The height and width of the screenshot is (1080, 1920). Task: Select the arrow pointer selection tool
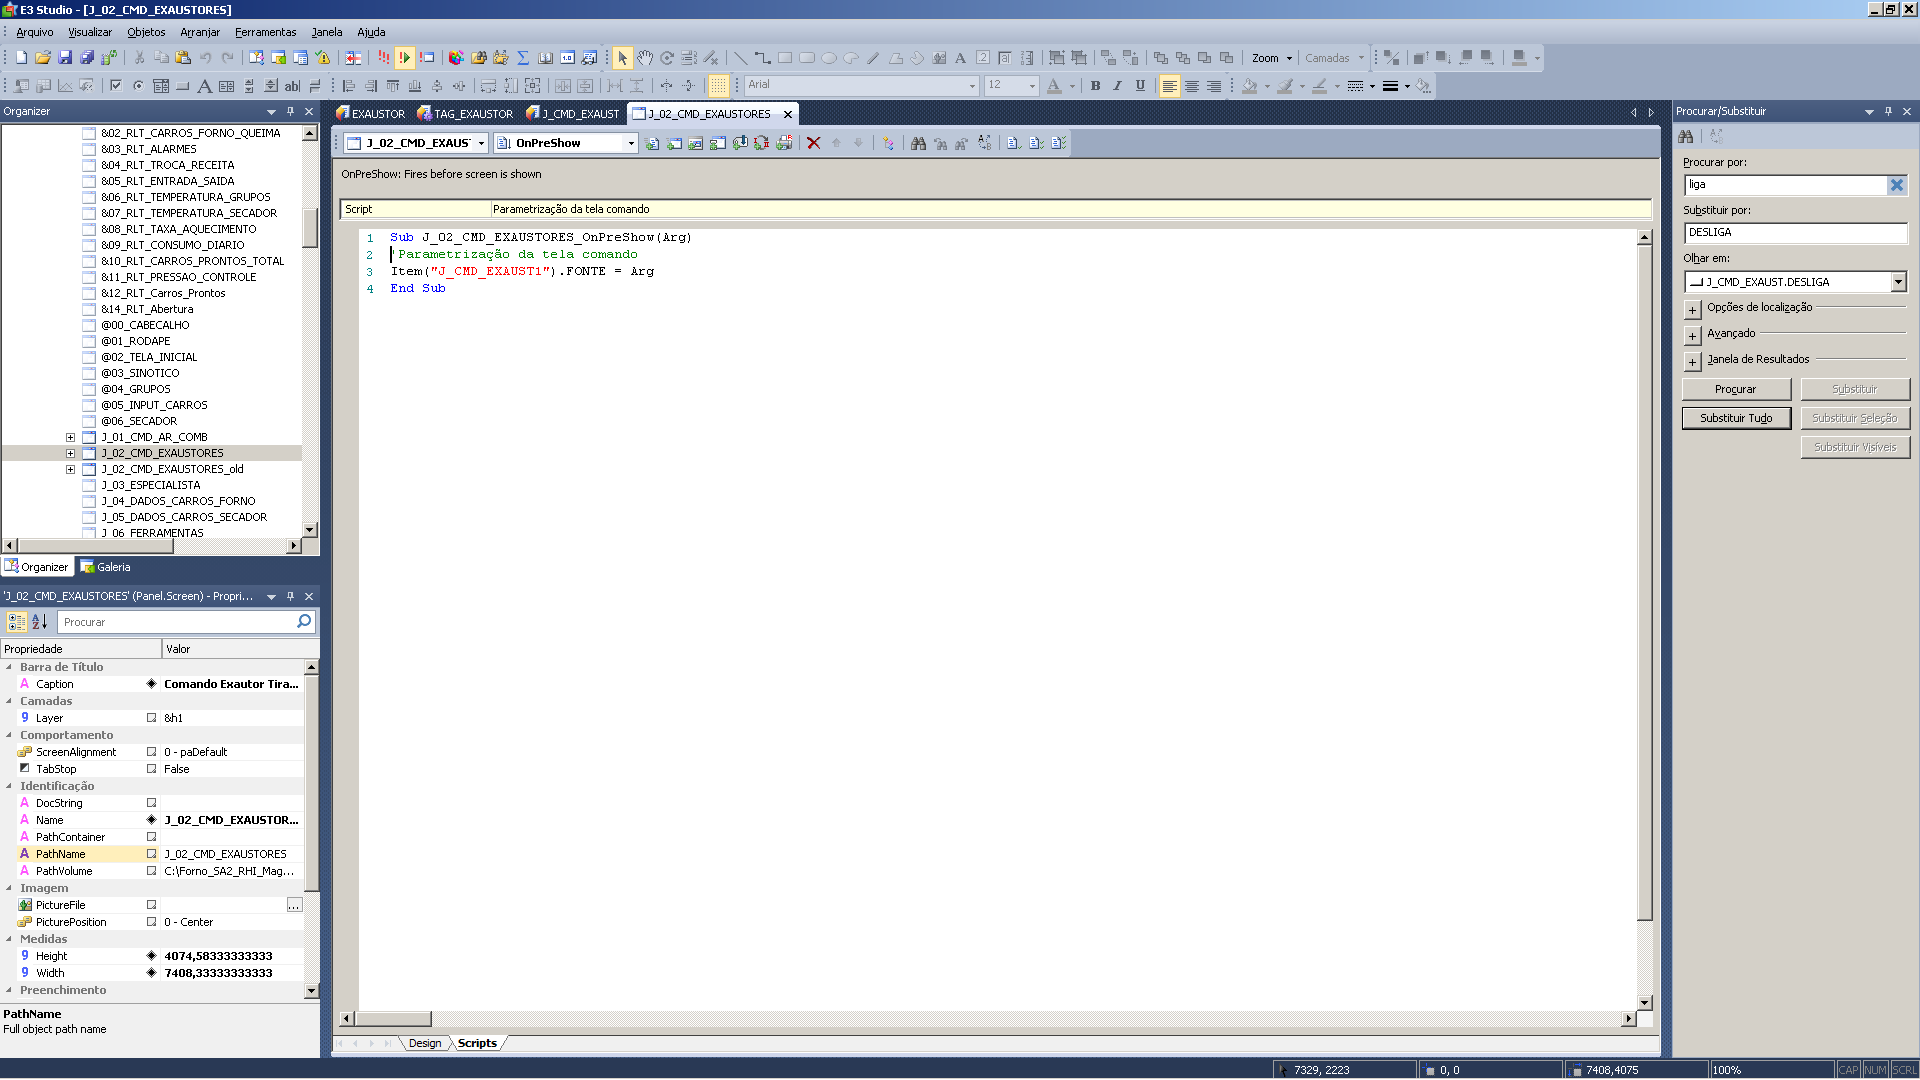click(622, 58)
